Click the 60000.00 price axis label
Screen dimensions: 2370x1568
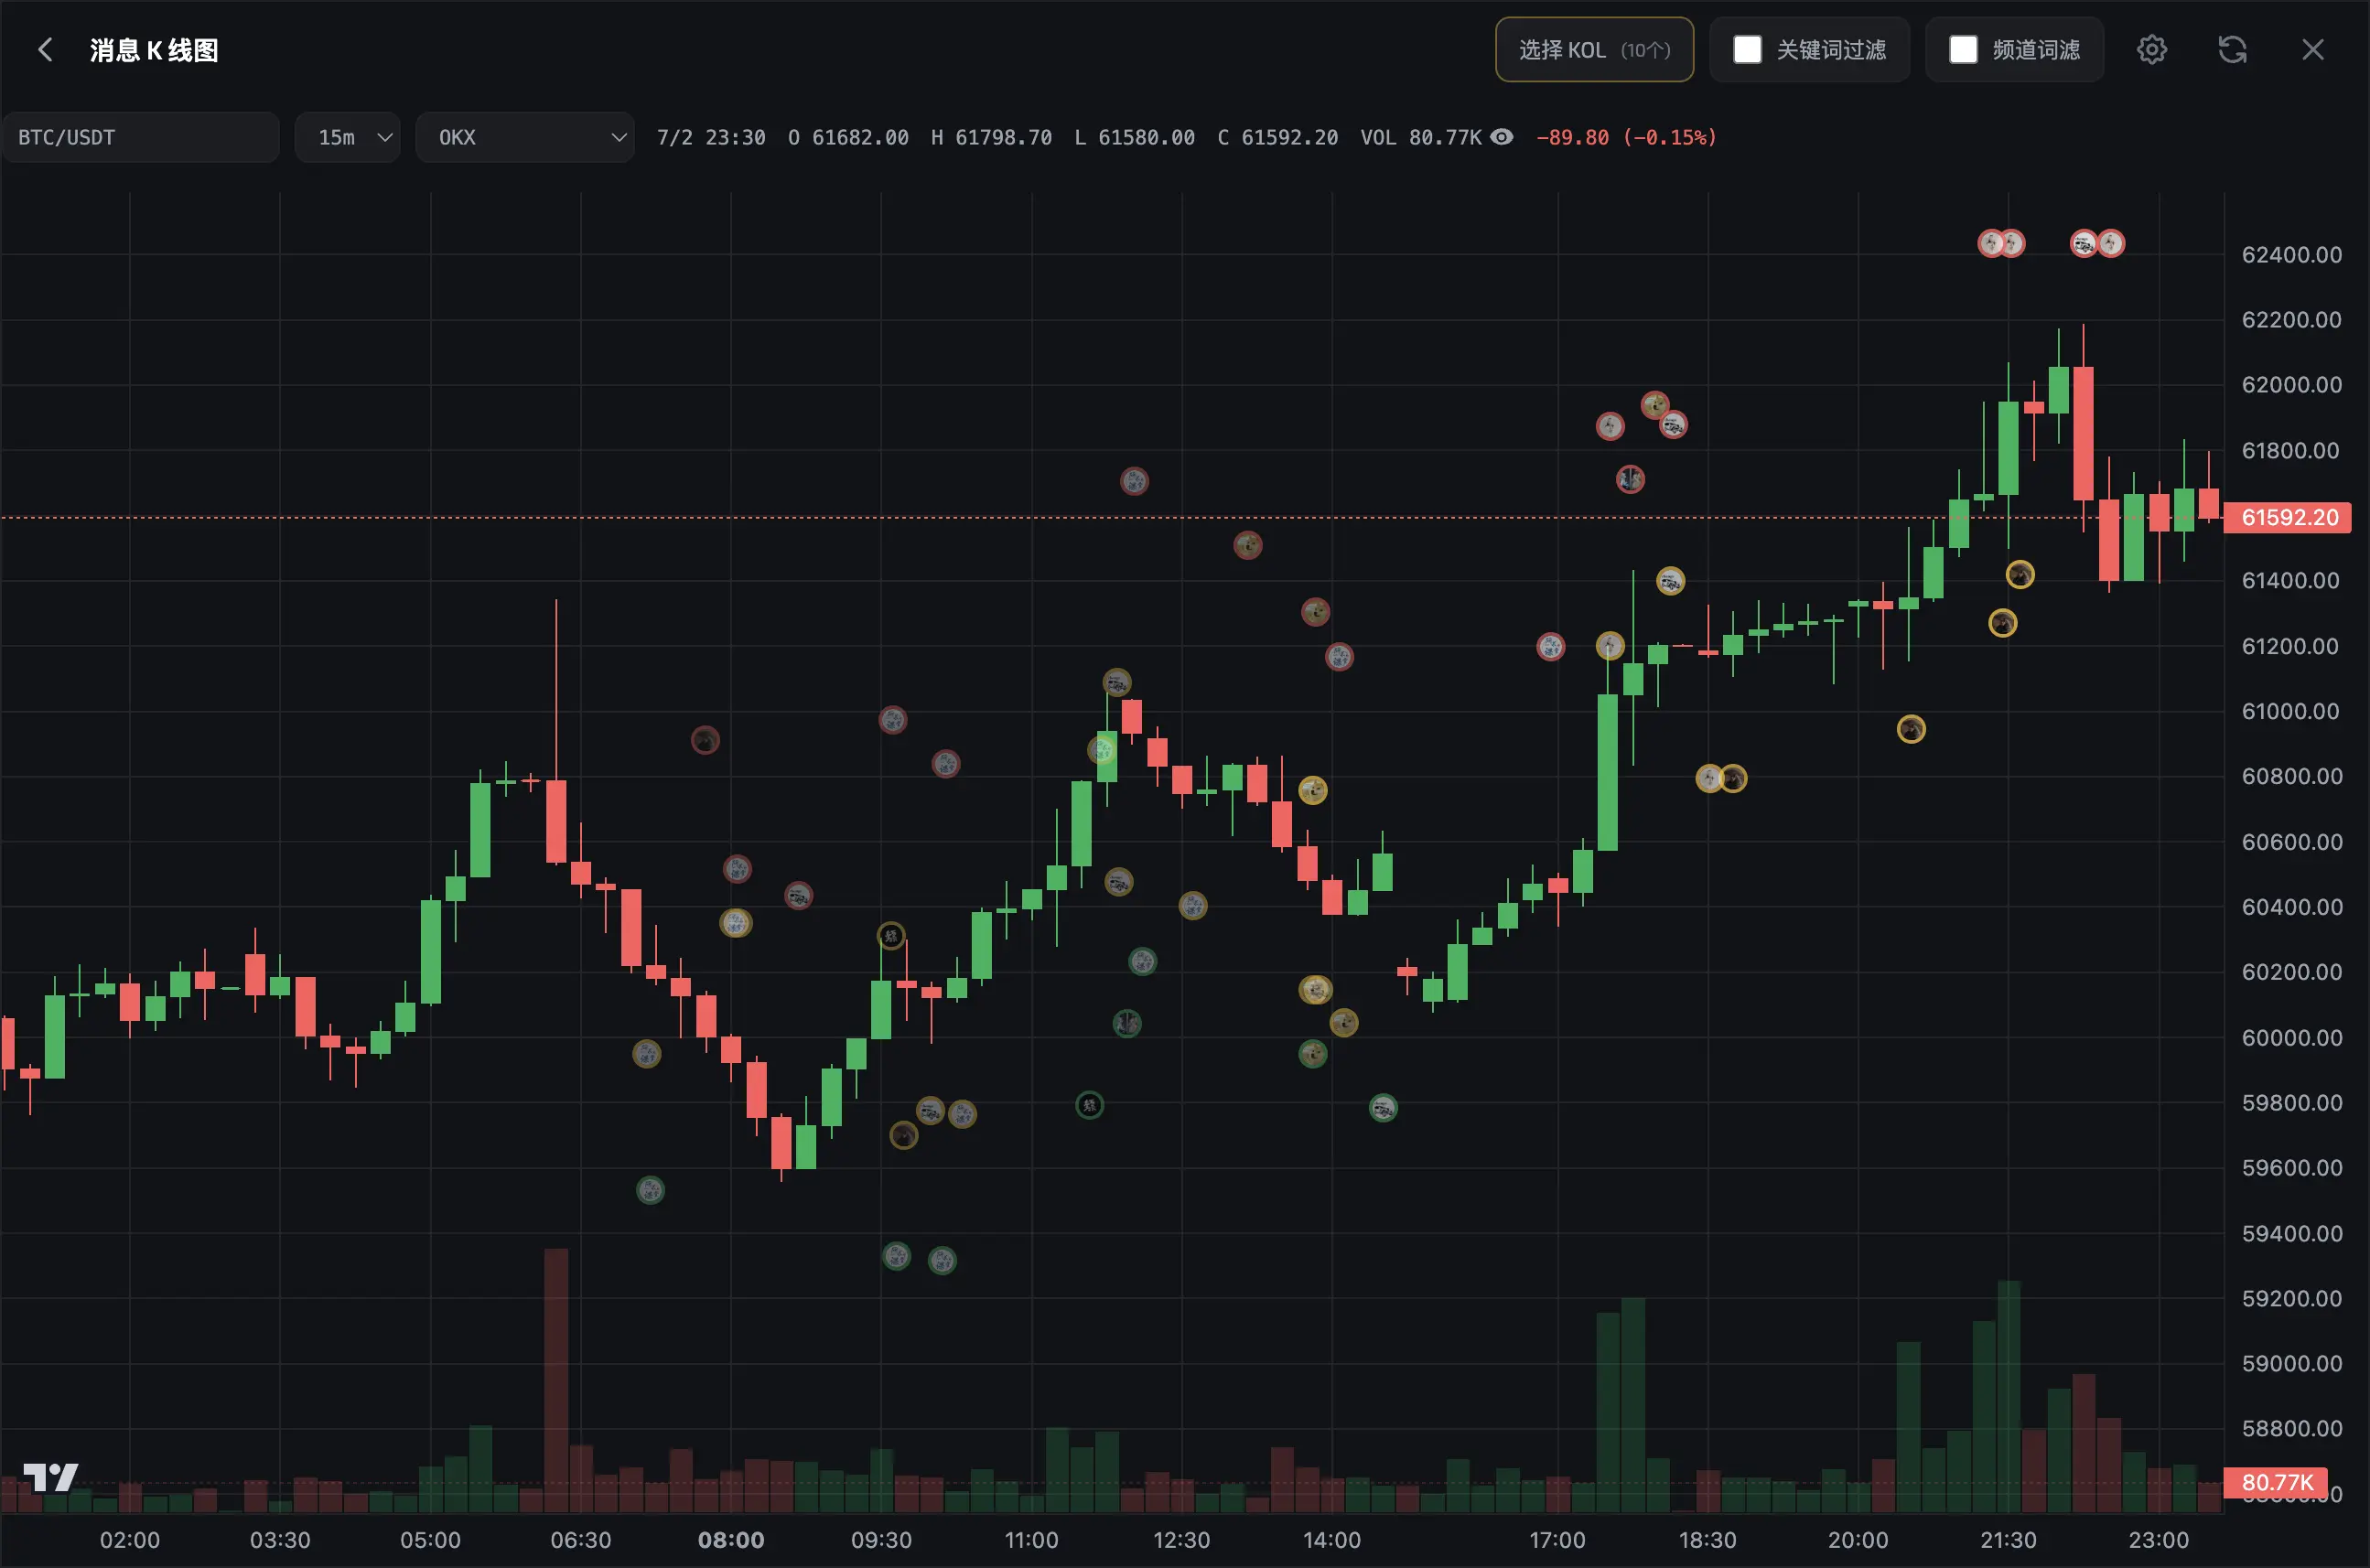point(2291,1037)
